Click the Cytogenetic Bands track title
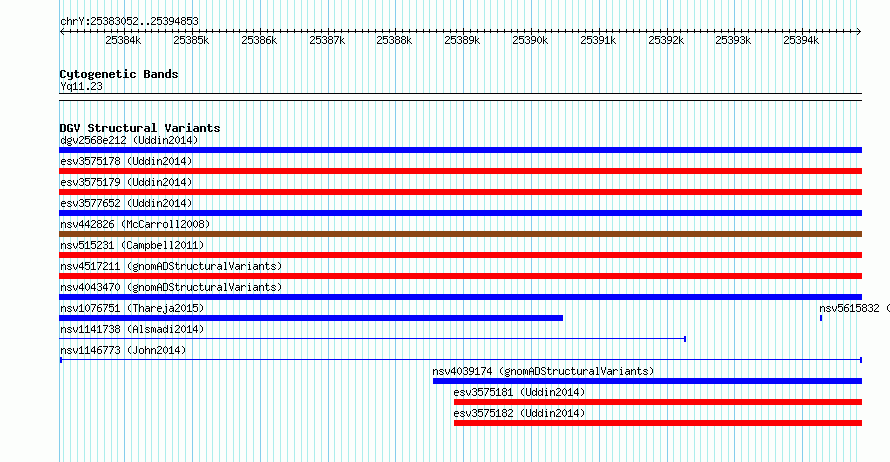Image resolution: width=890 pixels, height=462 pixels. [119, 74]
